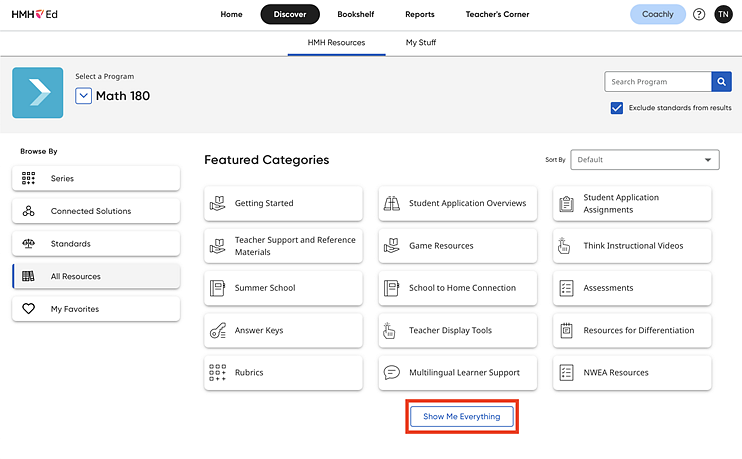The width and height of the screenshot is (742, 459).
Task: Open the TN user profile avatar
Action: coord(723,14)
